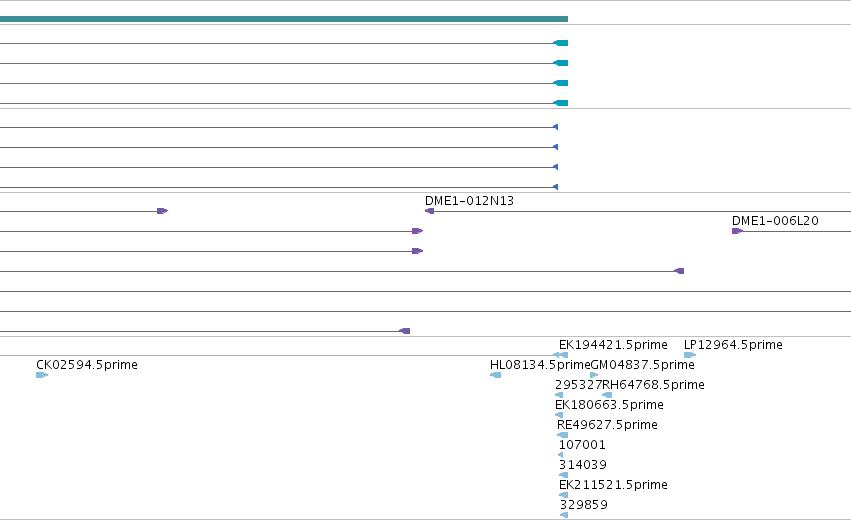Screen dimensions: 851x520
Task: Click the DME1-012N13 label text
Action: (469, 201)
